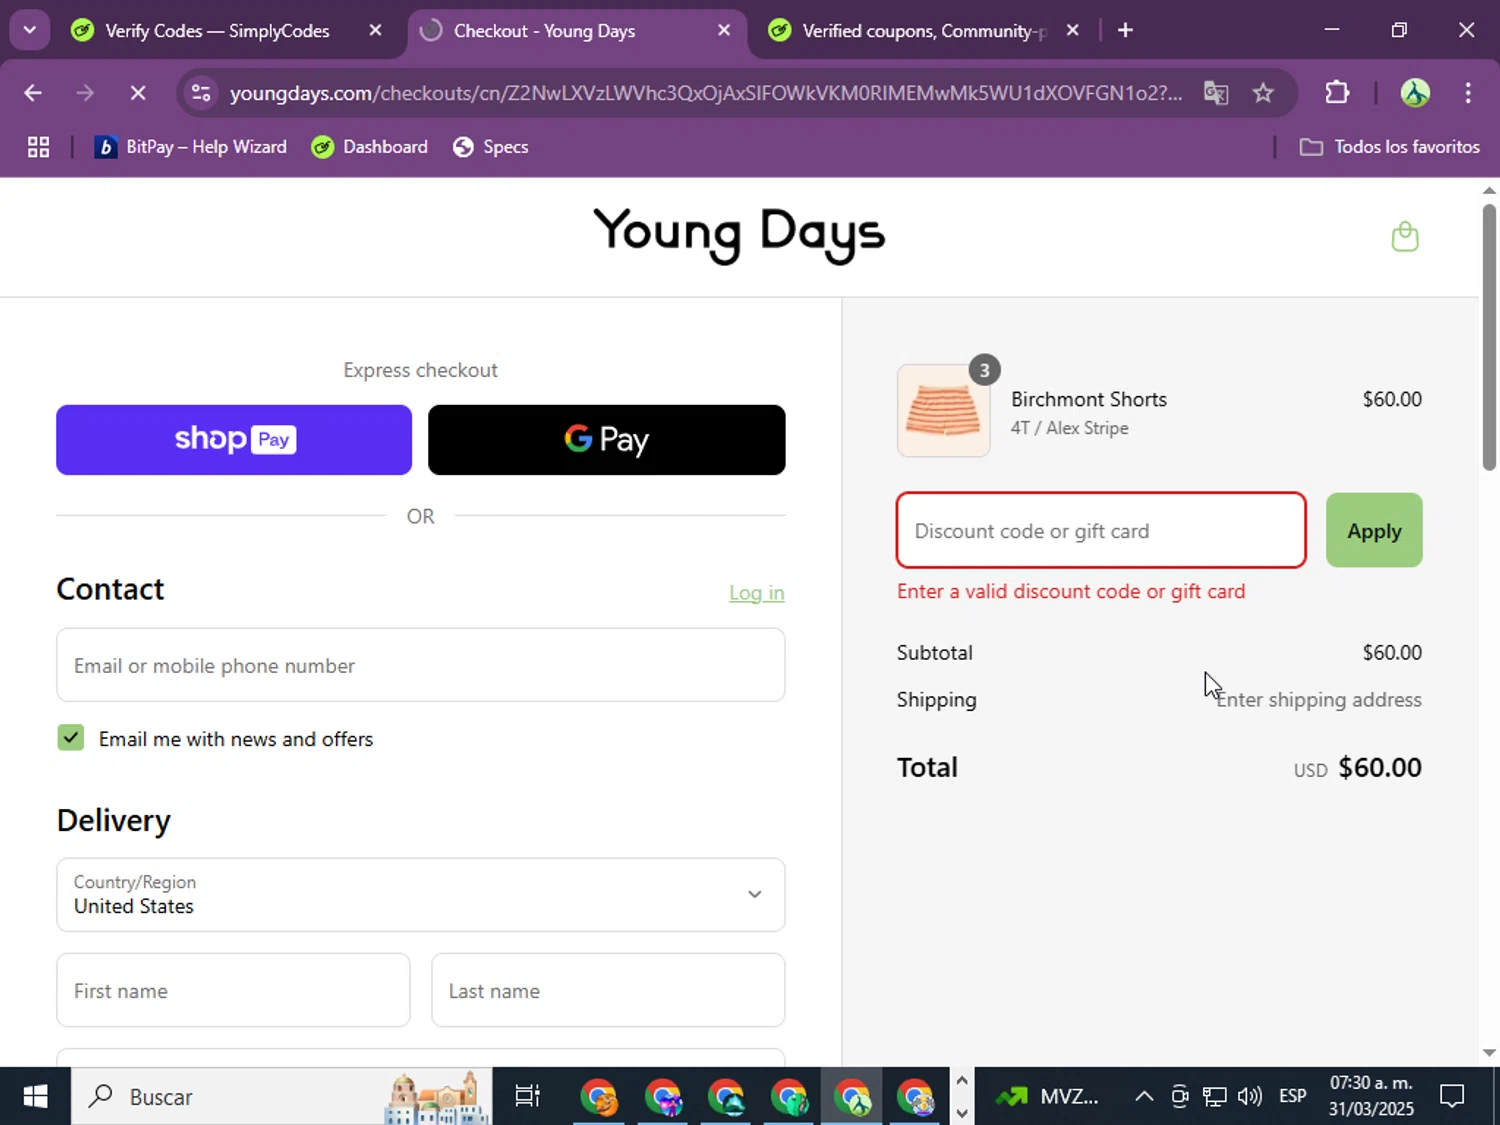This screenshot has height=1125, width=1500.
Task: Open BitPay – Help Wizard bookmark
Action: click(x=190, y=147)
